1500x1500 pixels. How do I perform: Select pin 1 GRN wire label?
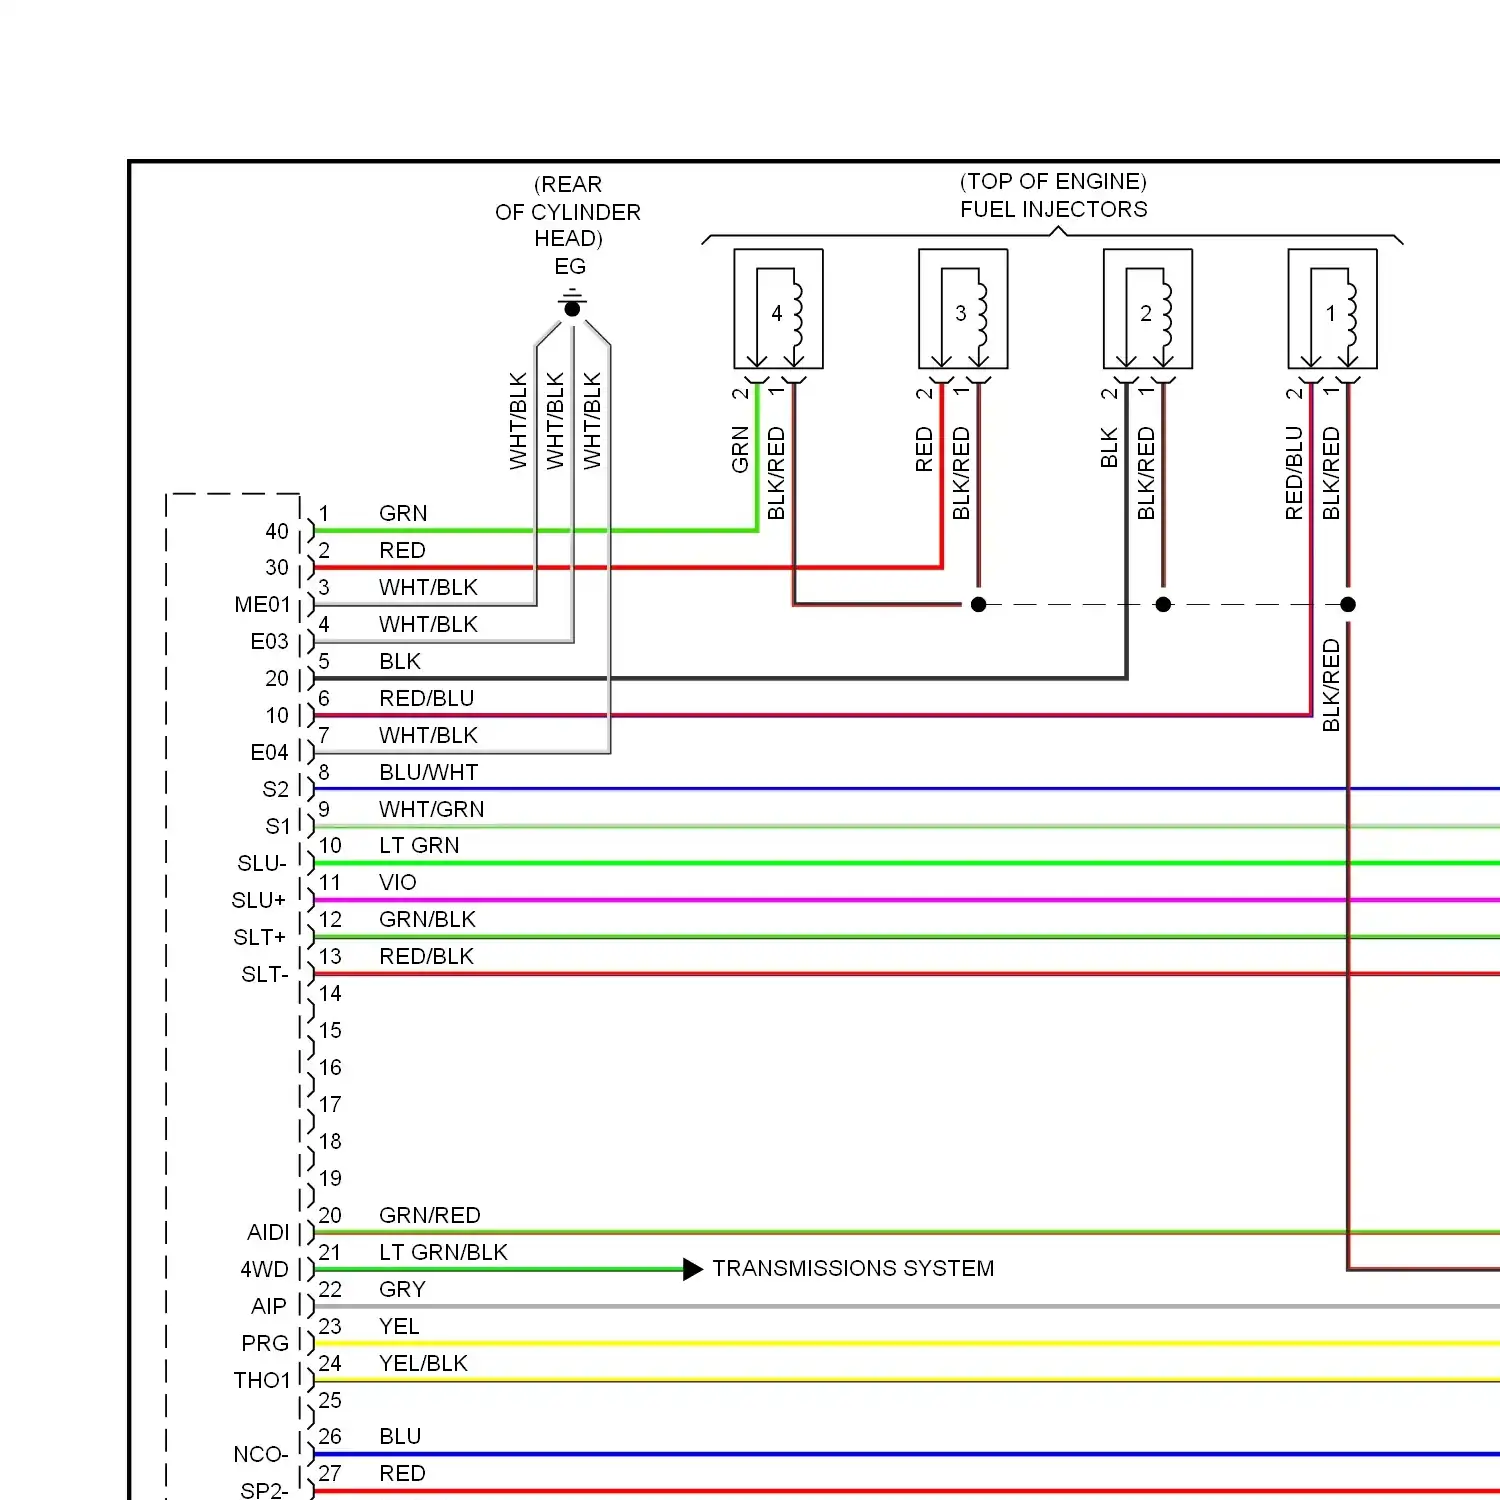pos(403,513)
